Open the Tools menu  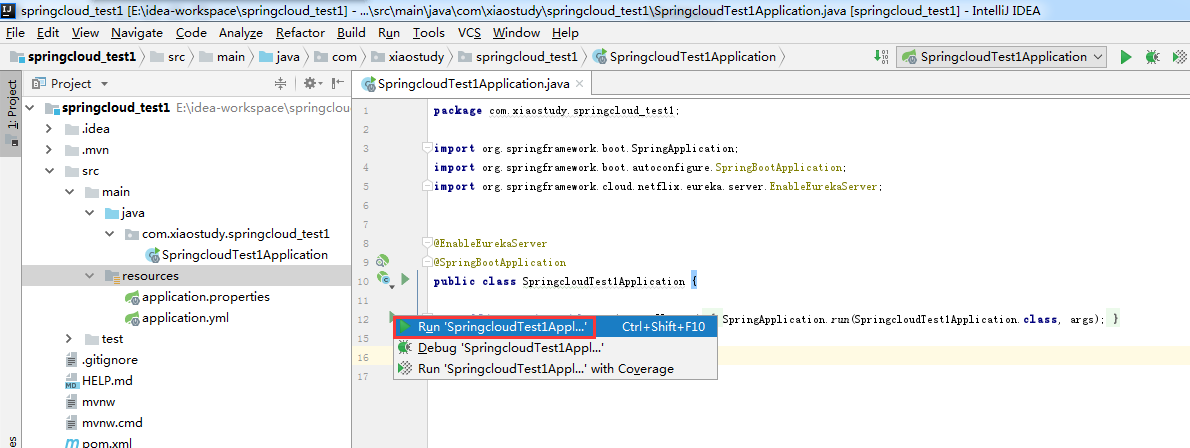click(429, 33)
